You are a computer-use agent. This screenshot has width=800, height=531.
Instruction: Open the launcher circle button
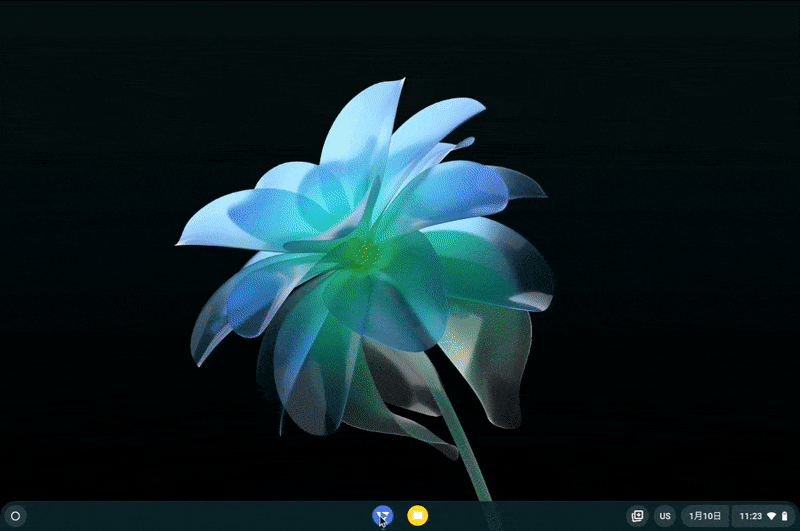[15, 516]
